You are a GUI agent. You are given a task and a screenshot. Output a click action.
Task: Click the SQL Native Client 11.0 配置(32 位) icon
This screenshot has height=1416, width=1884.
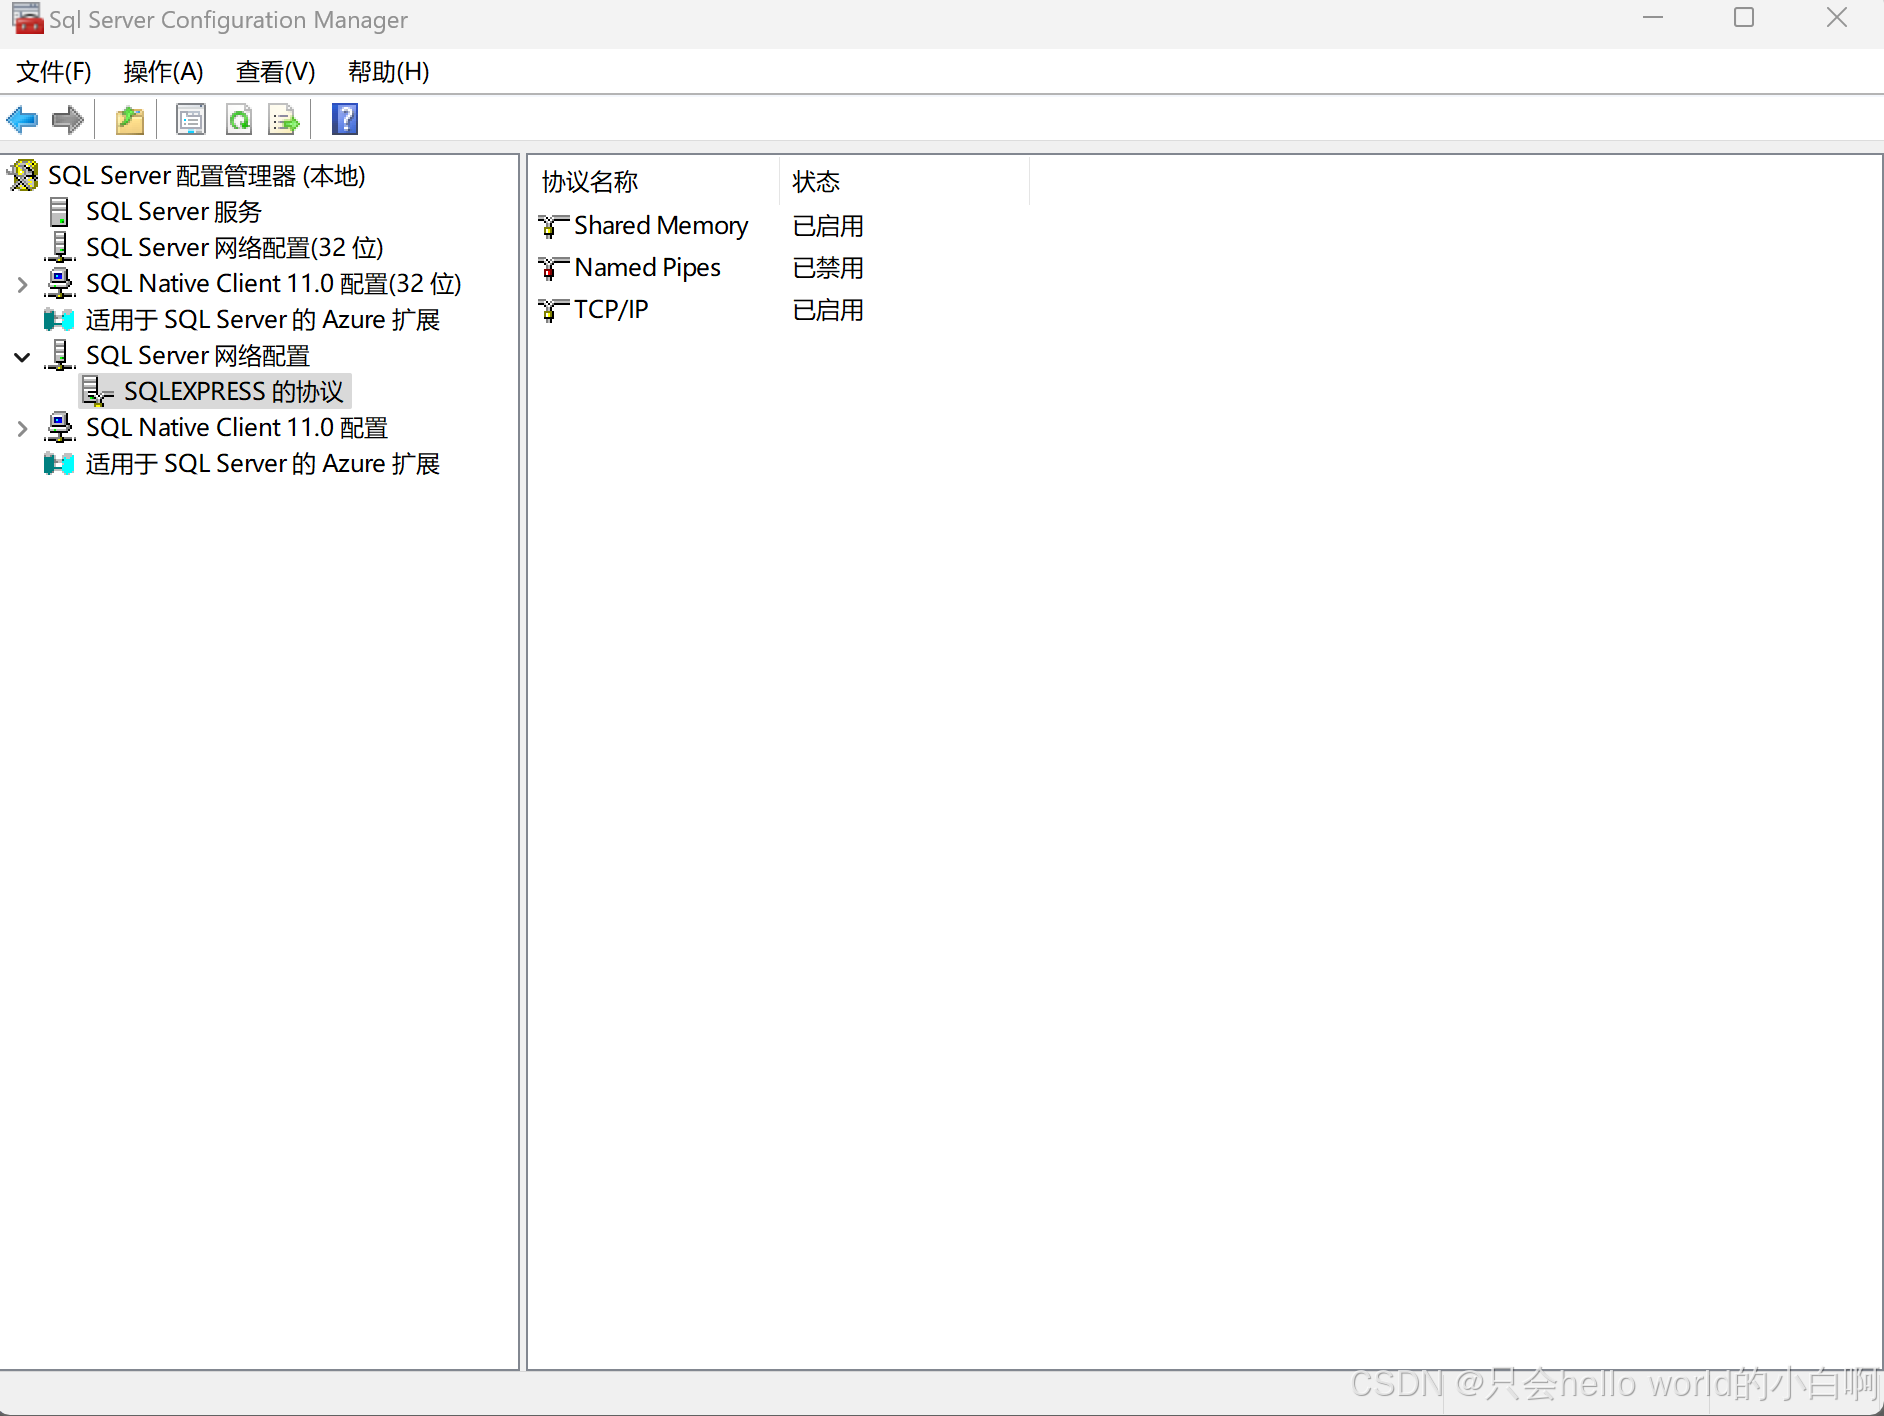pyautogui.click(x=60, y=284)
